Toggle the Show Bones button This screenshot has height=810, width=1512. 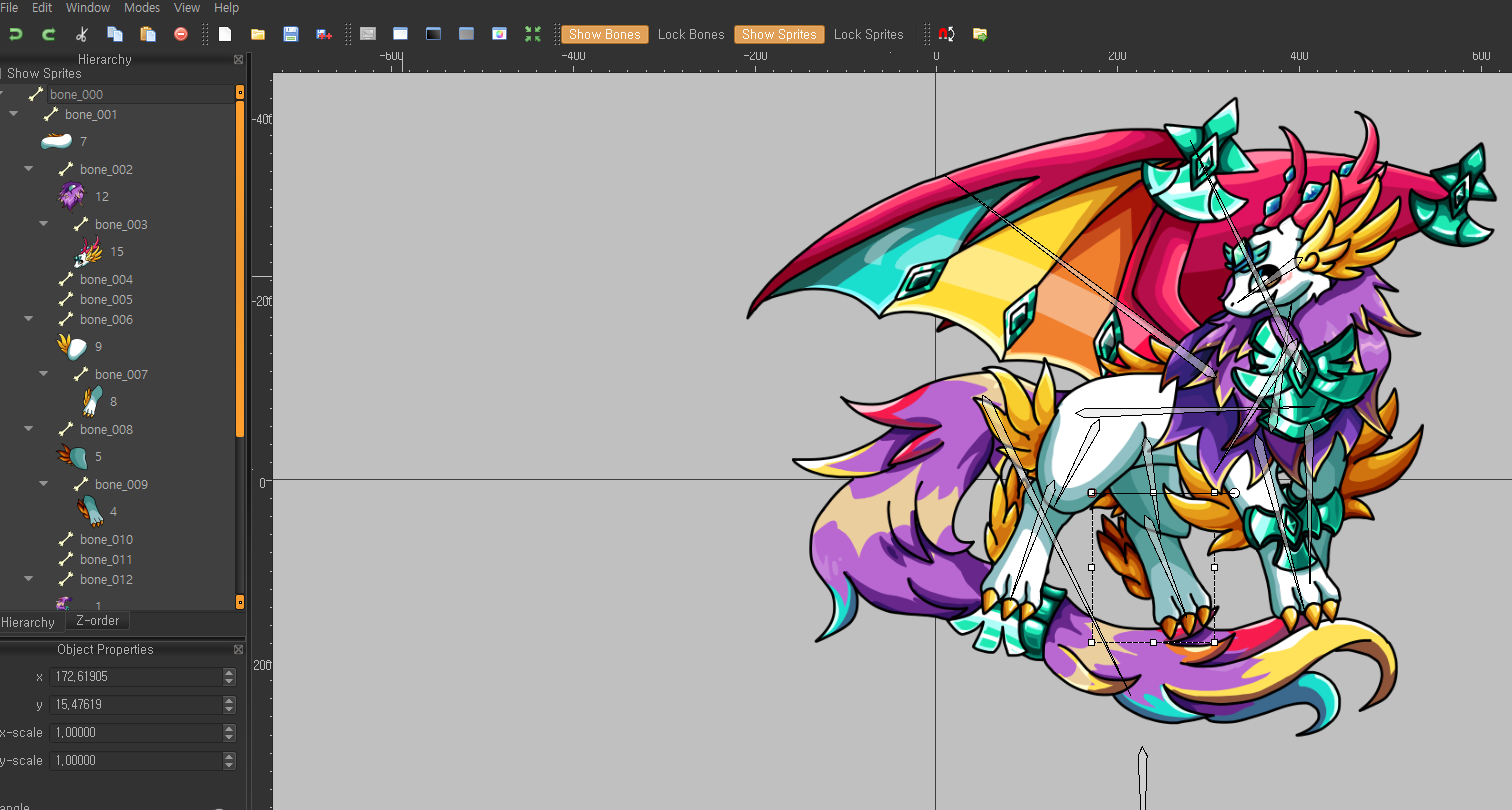(604, 34)
